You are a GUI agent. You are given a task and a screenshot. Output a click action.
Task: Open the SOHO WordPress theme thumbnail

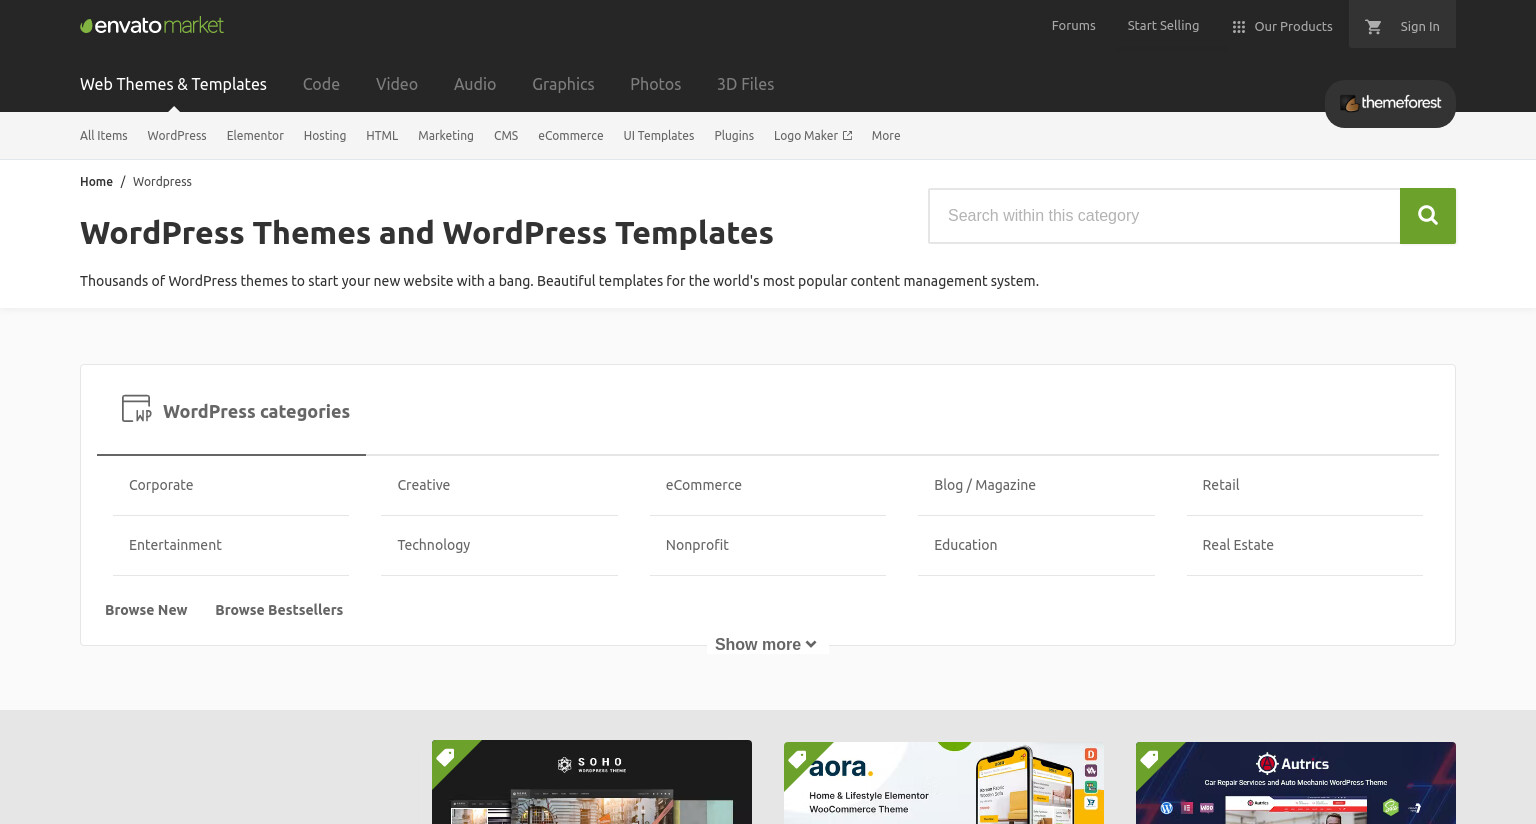click(x=592, y=782)
